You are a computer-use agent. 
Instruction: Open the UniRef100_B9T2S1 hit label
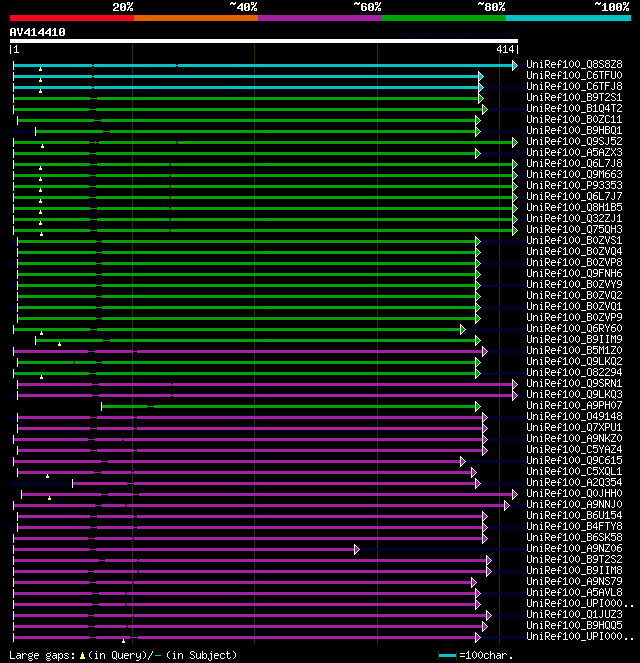[x=574, y=97]
